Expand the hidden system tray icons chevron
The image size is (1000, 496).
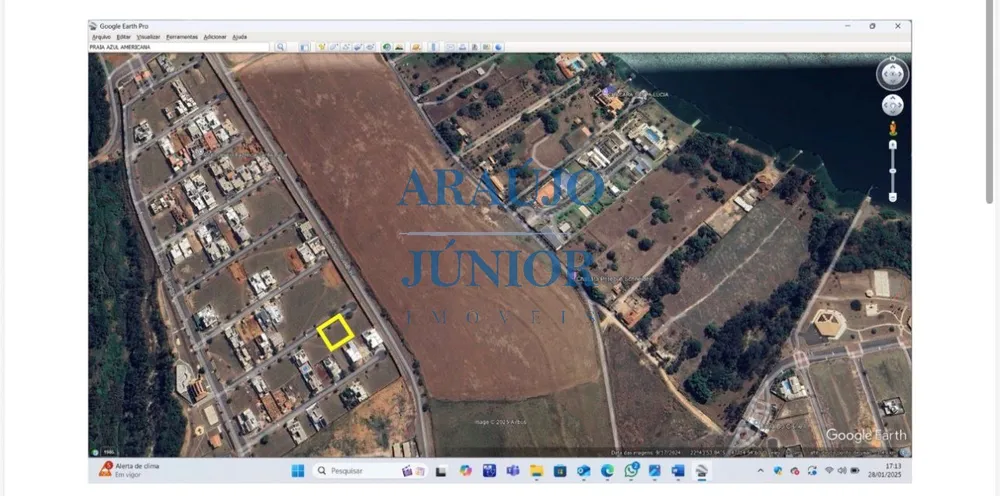(x=760, y=470)
